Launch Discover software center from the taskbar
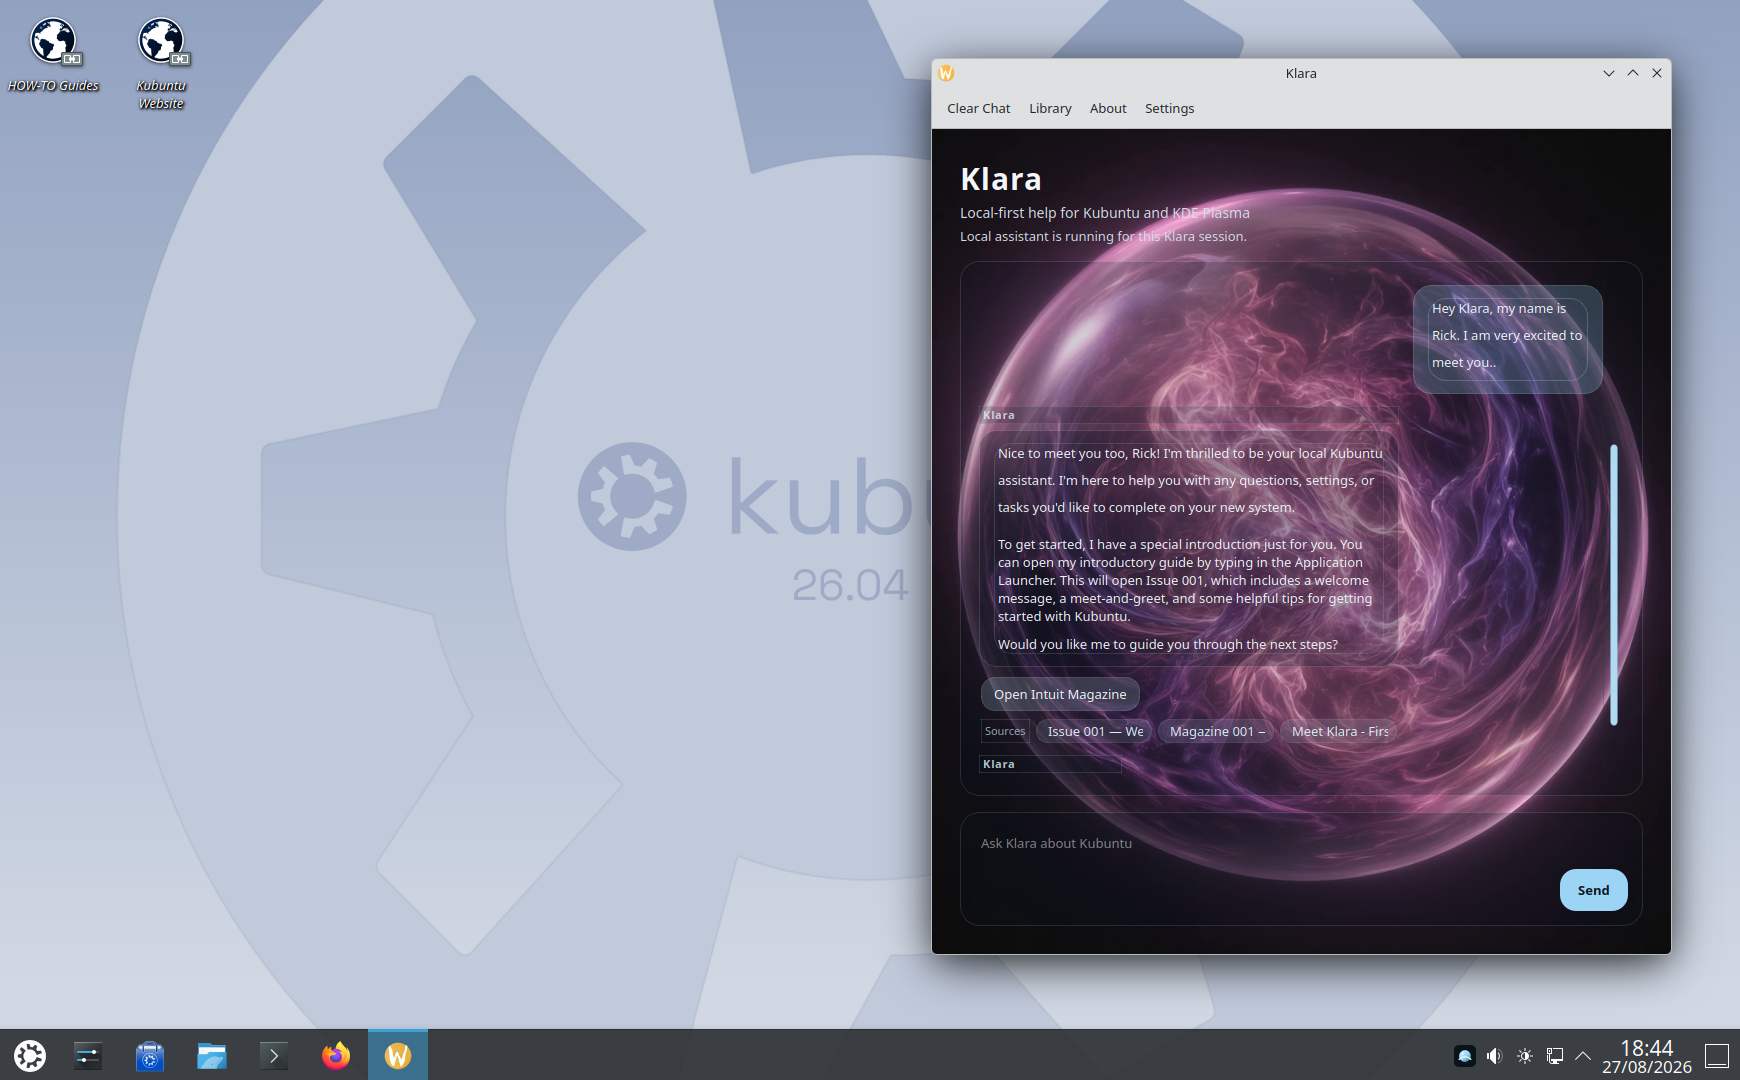This screenshot has width=1740, height=1080. tap(150, 1055)
